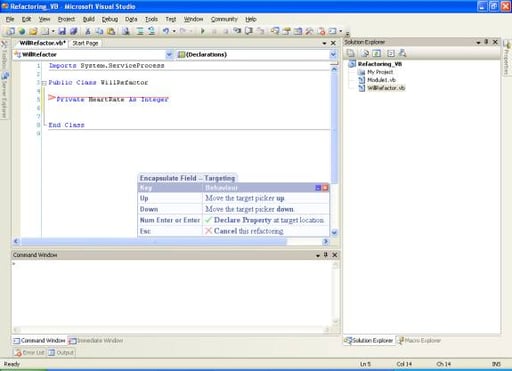Image resolution: width=512 pixels, height=371 pixels.
Task: Click the Copy toolbar icon
Action: 99,31
